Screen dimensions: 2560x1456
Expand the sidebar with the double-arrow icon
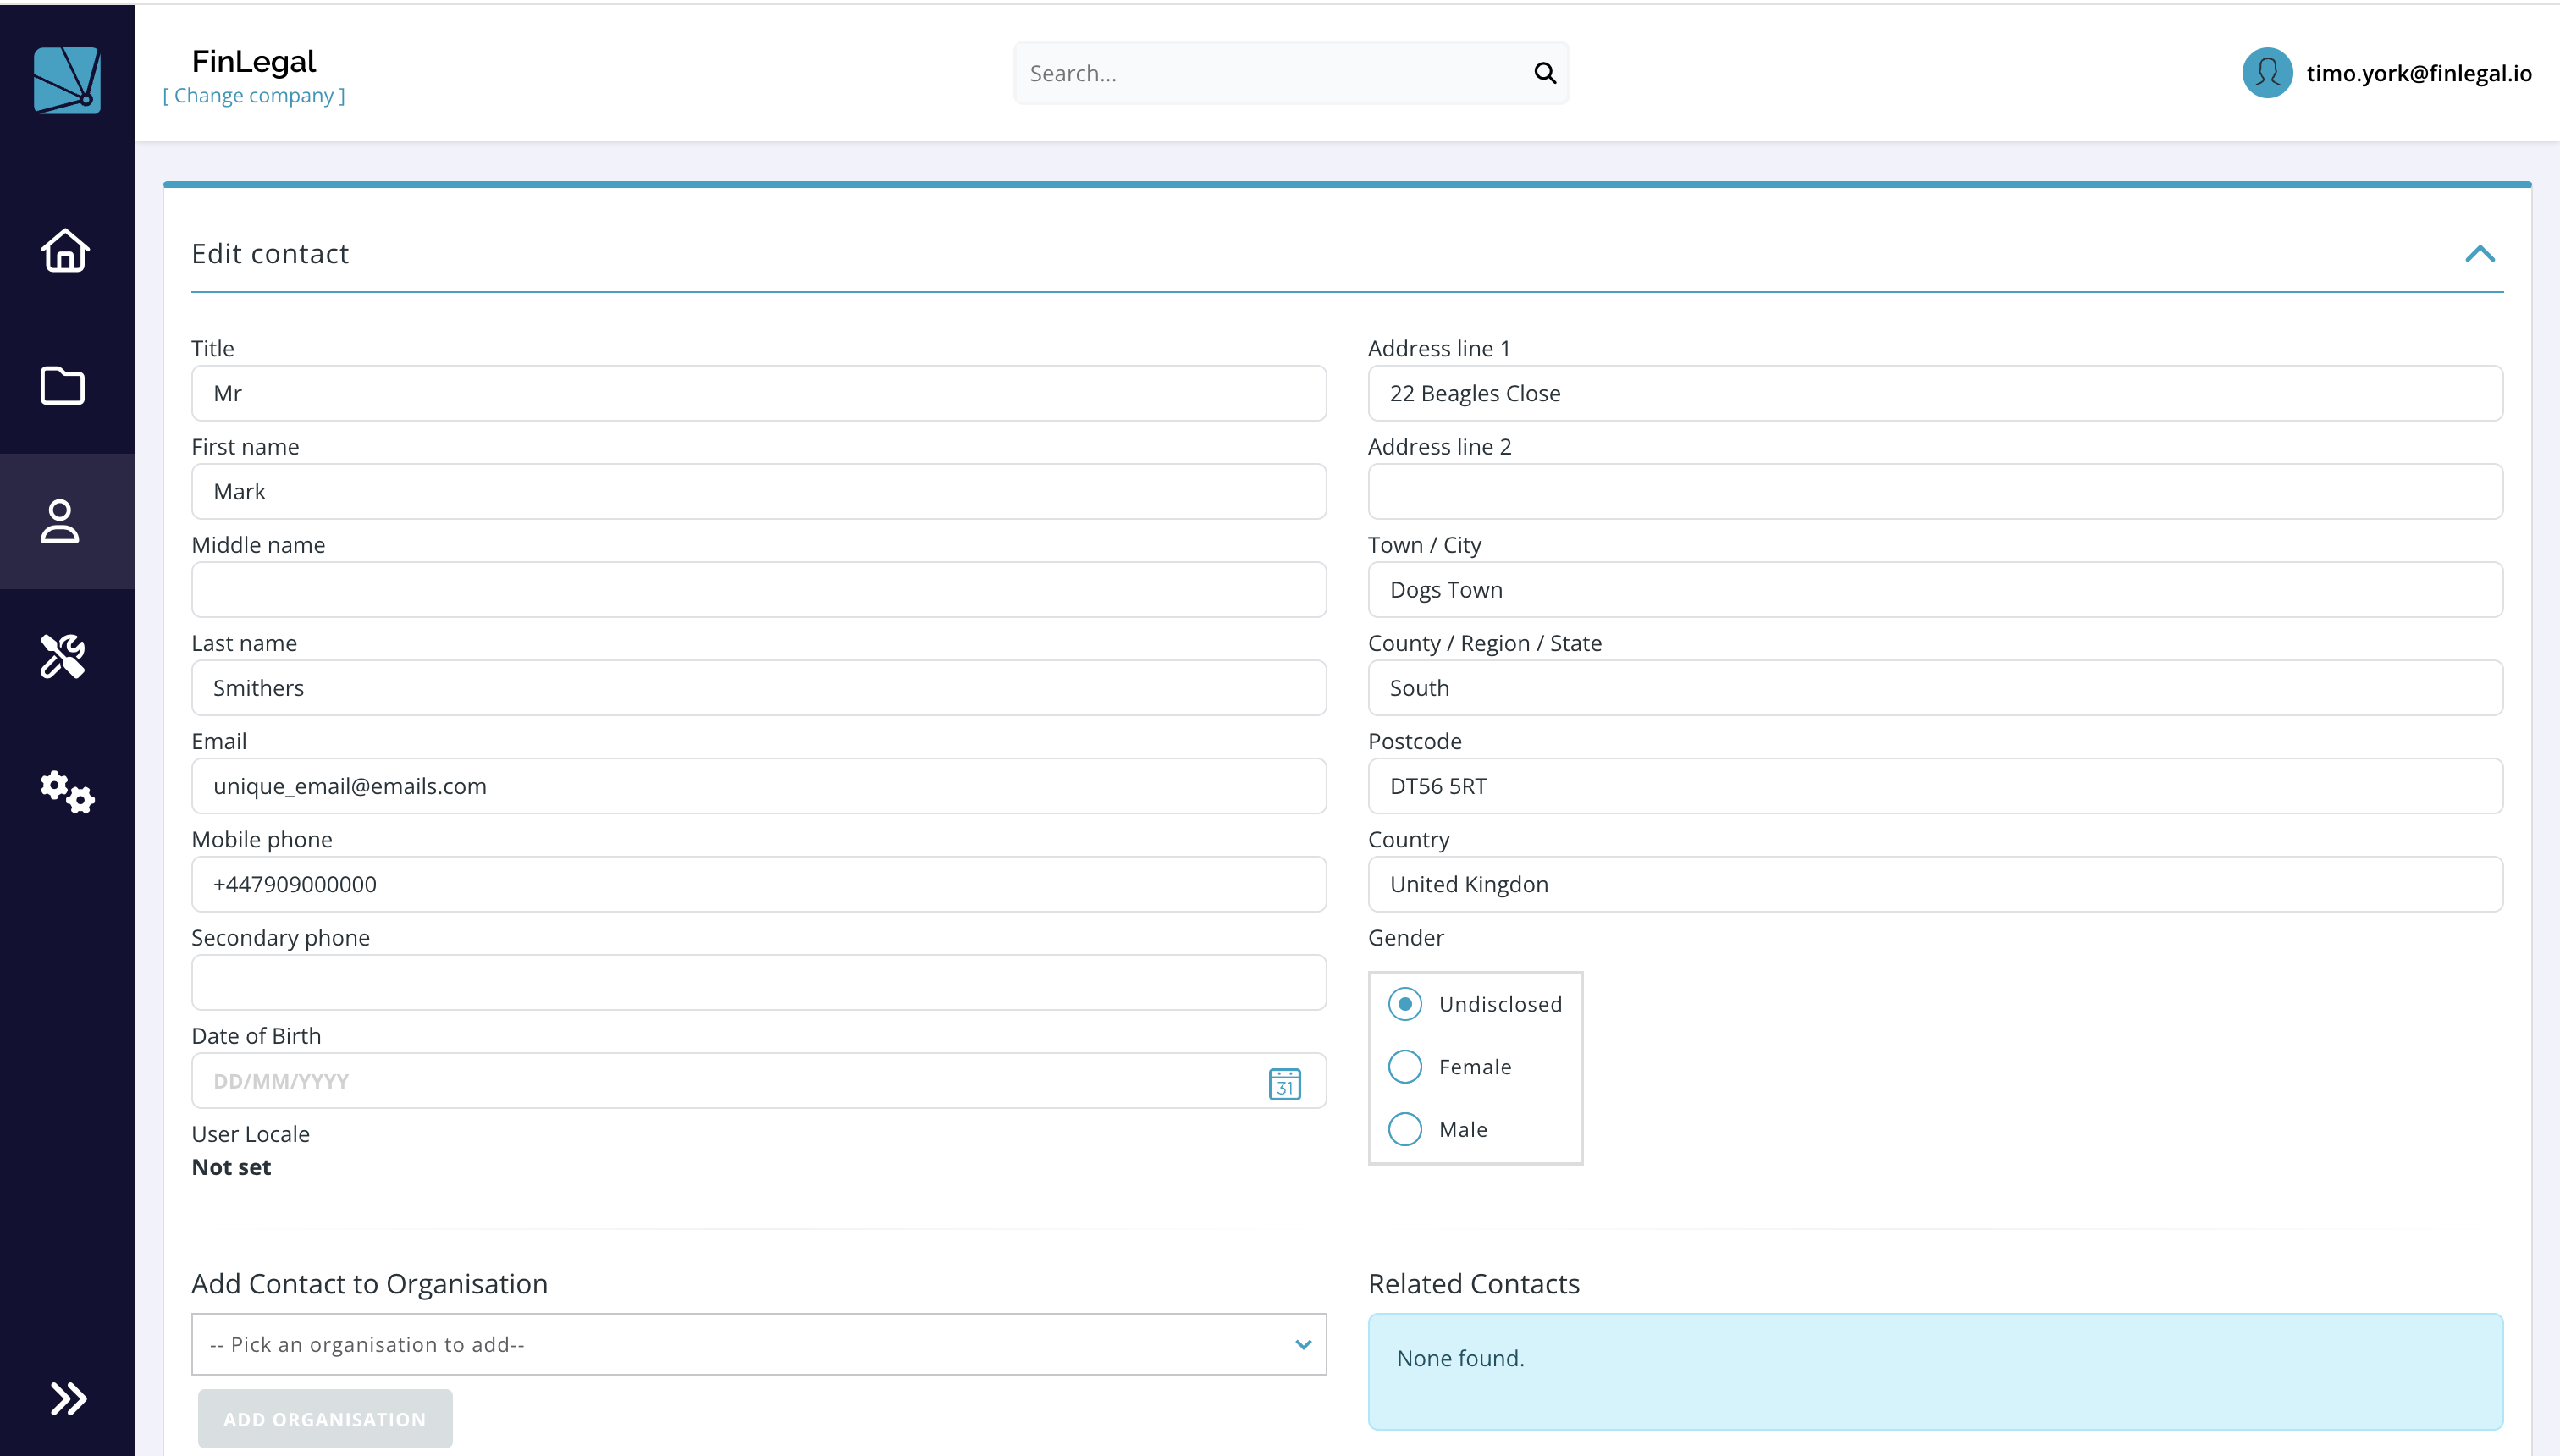[68, 1398]
